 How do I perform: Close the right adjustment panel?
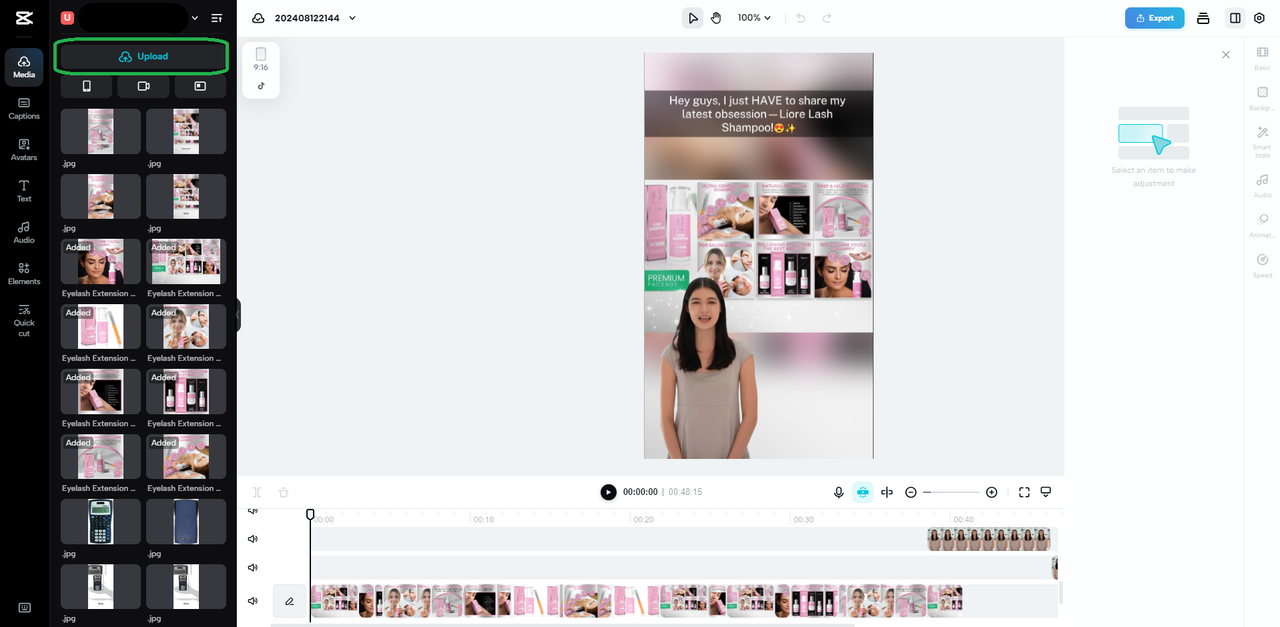tap(1226, 55)
